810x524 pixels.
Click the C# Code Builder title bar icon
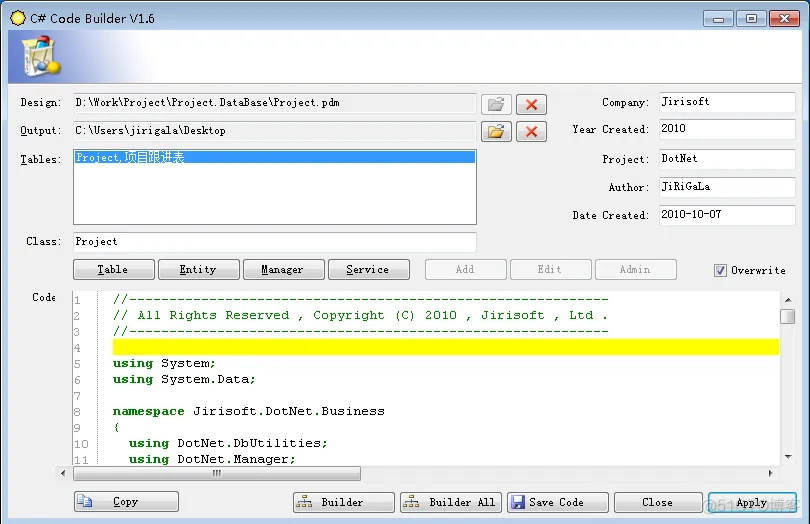[18, 18]
